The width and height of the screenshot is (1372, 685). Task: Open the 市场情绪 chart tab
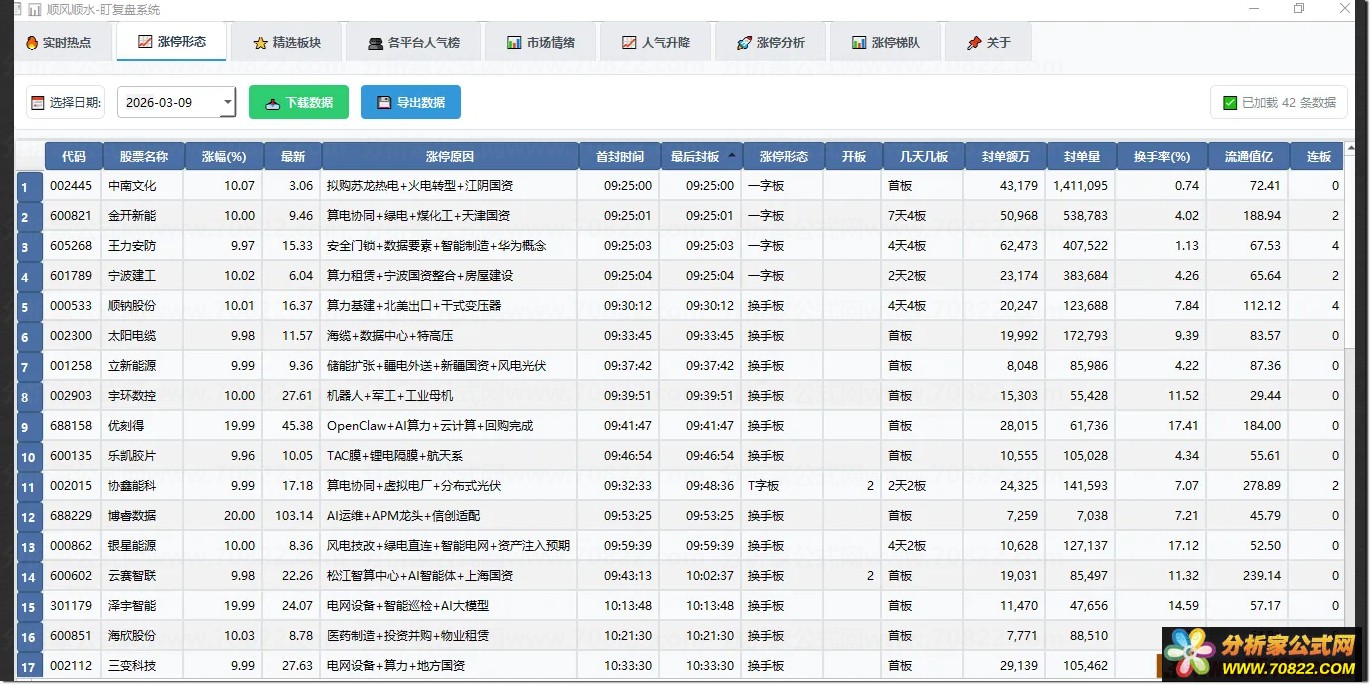(x=540, y=43)
